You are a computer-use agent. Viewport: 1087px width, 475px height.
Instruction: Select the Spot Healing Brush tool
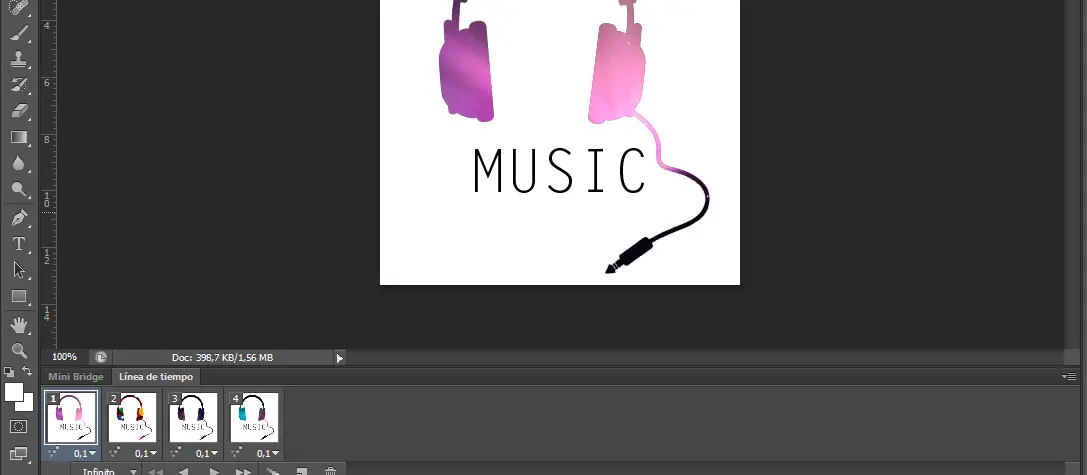pos(19,7)
